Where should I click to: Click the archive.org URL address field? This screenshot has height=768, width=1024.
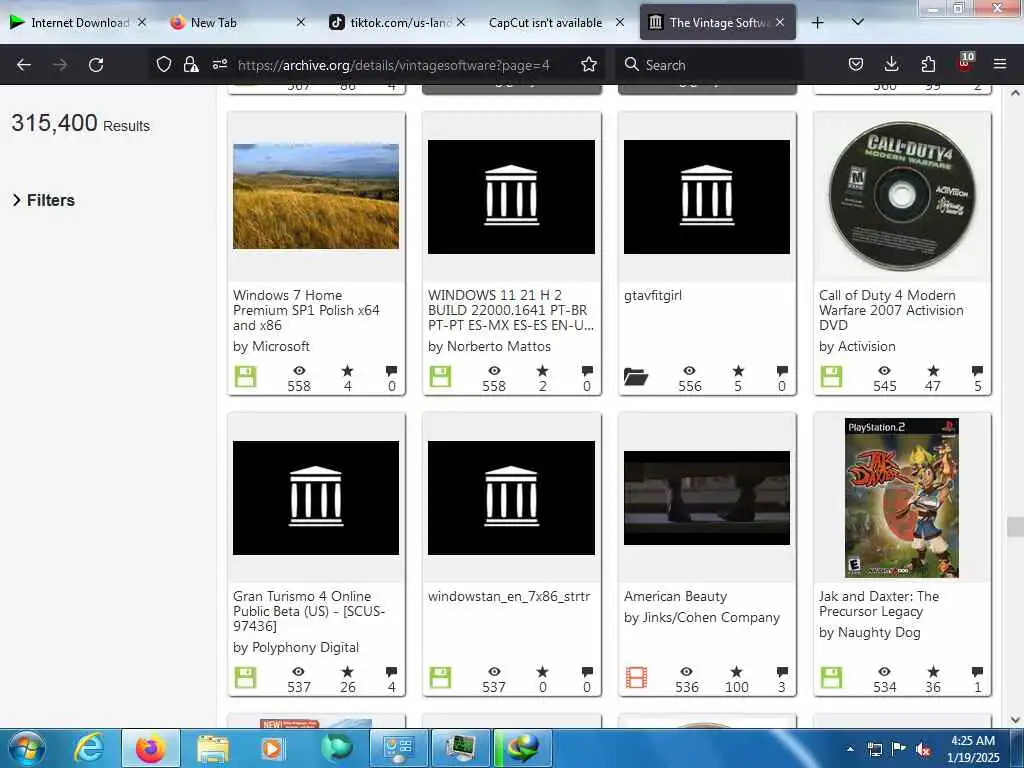(x=394, y=65)
